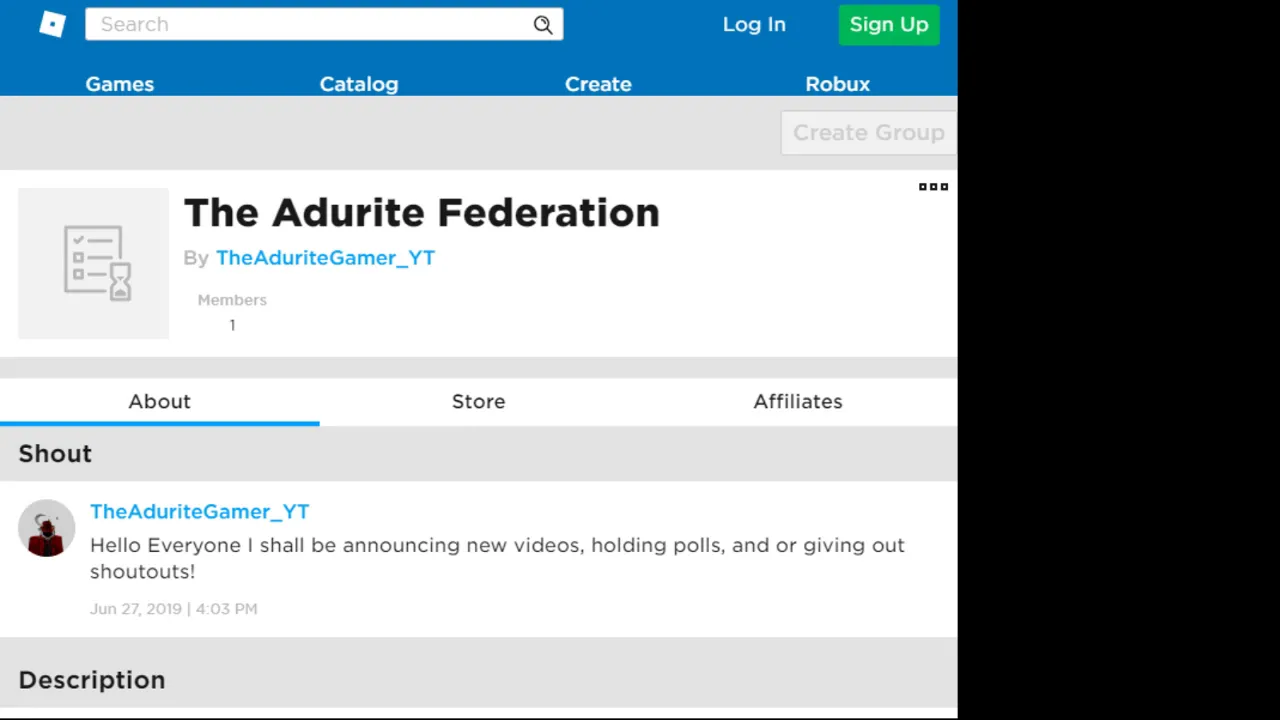Screen dimensions: 1280x720
Task: Click the Members count label
Action: click(x=232, y=300)
